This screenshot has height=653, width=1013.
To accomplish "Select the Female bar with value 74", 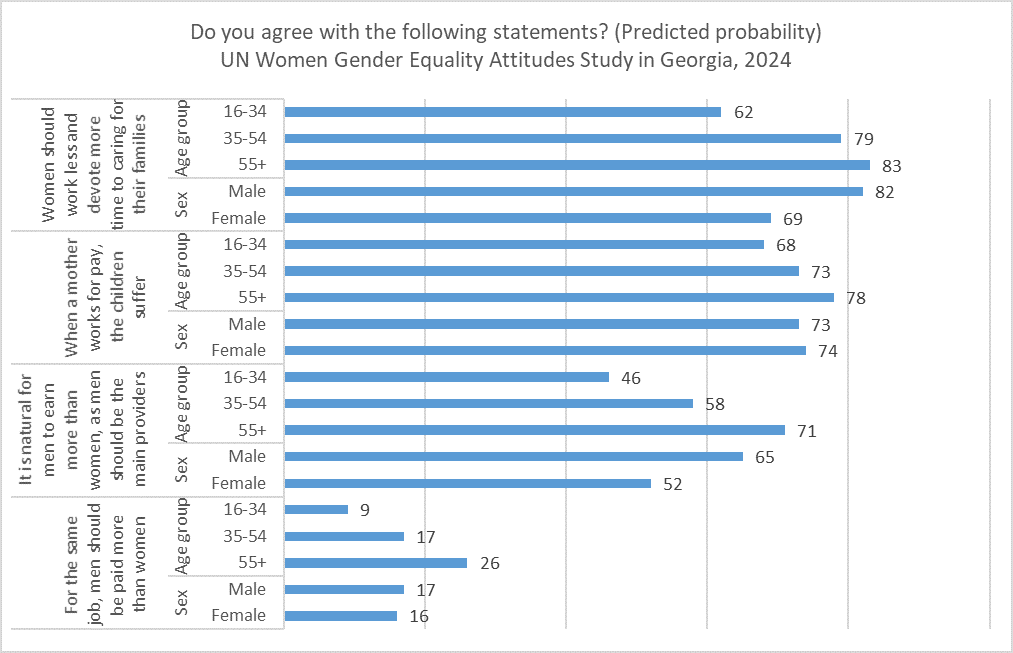I will click(x=545, y=350).
